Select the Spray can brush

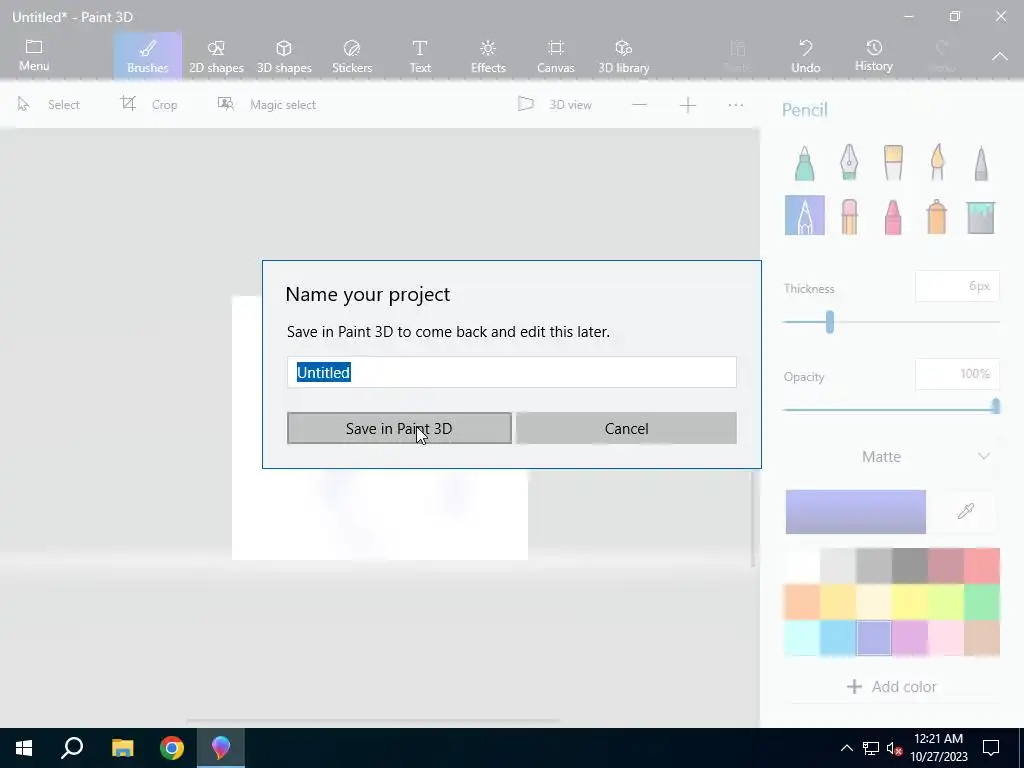(x=937, y=216)
